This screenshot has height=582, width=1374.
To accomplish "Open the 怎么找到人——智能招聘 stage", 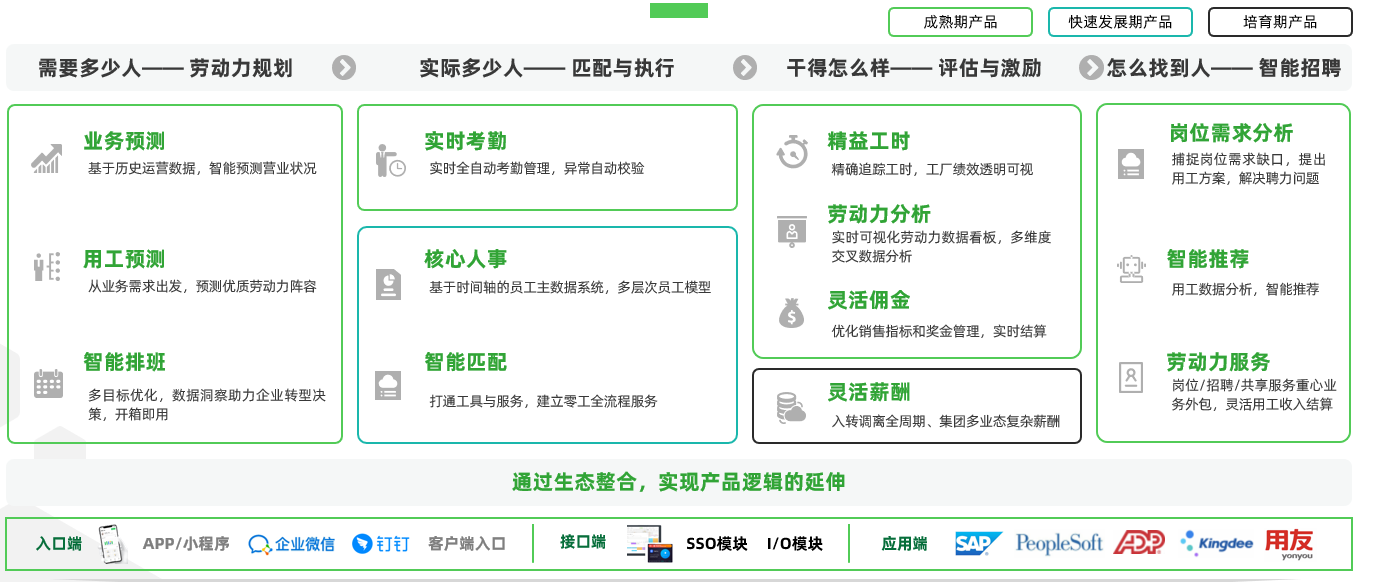I will (x=1224, y=68).
